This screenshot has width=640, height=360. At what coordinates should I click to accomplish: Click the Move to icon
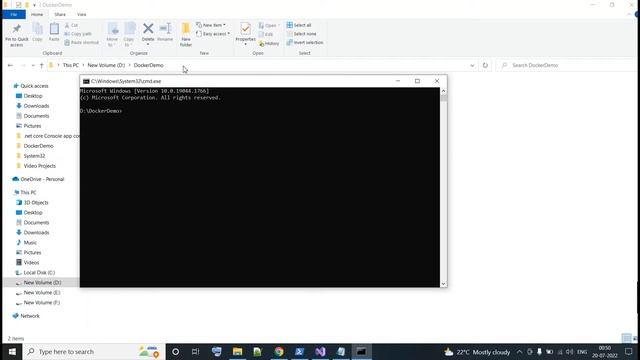112,35
